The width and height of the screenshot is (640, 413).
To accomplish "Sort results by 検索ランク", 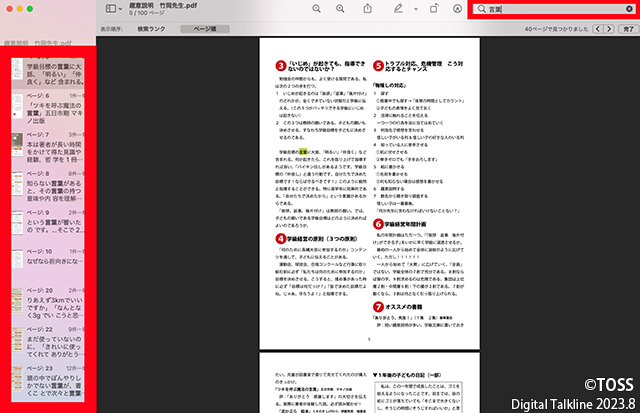I will click(x=152, y=30).
